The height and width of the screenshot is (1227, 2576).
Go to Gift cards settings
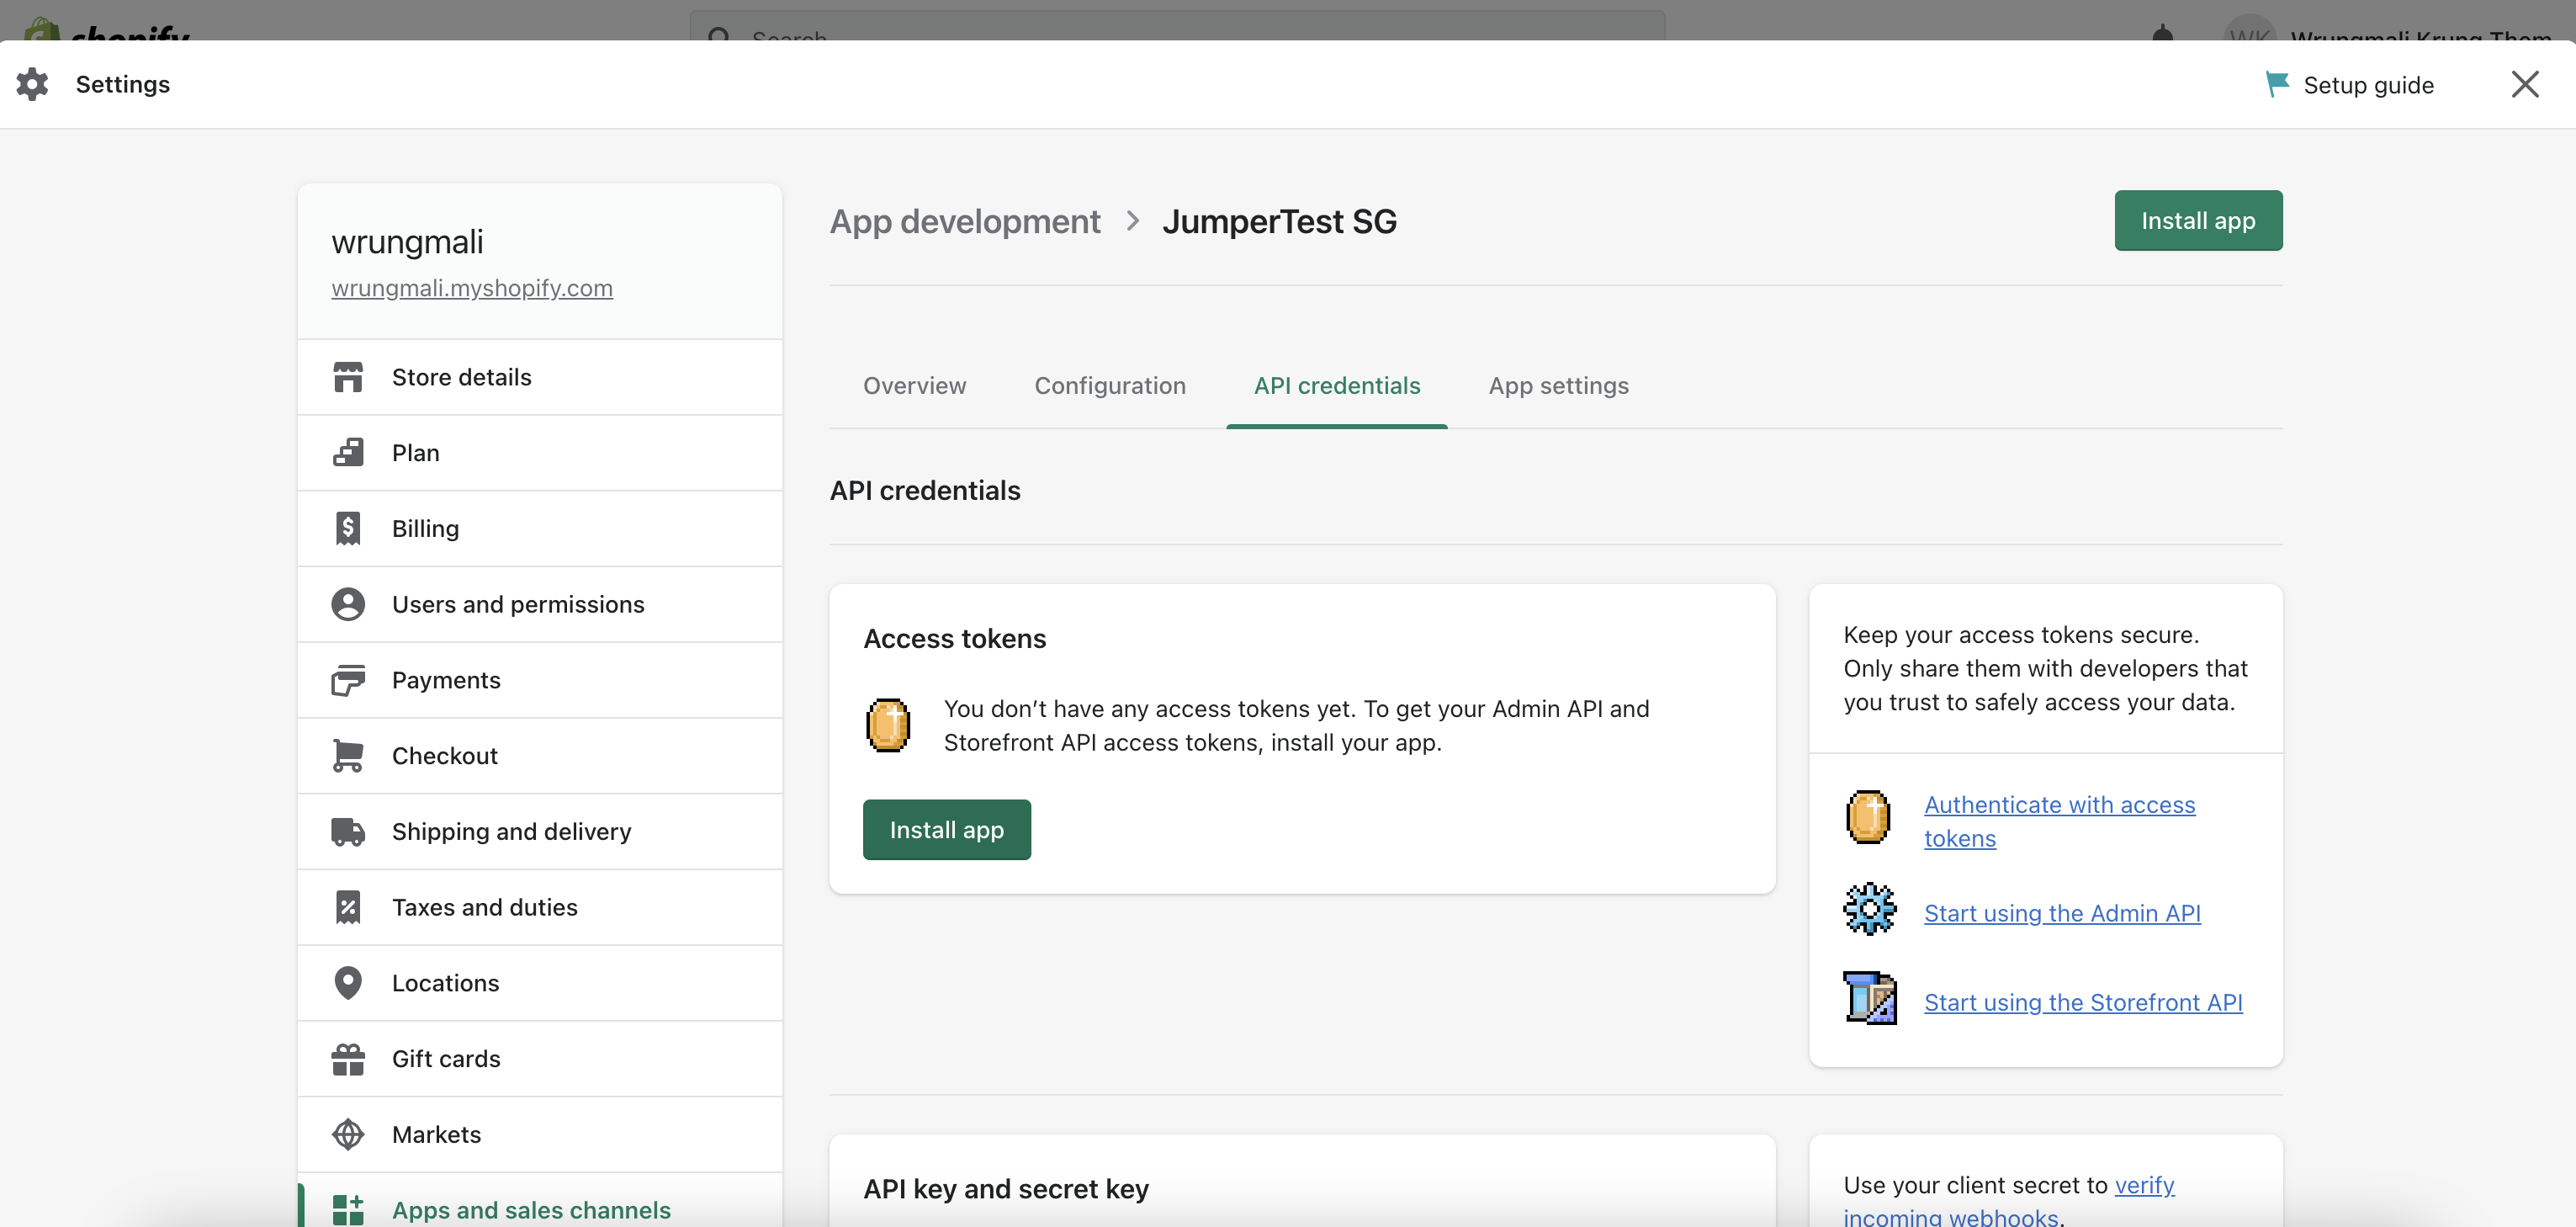540,1059
